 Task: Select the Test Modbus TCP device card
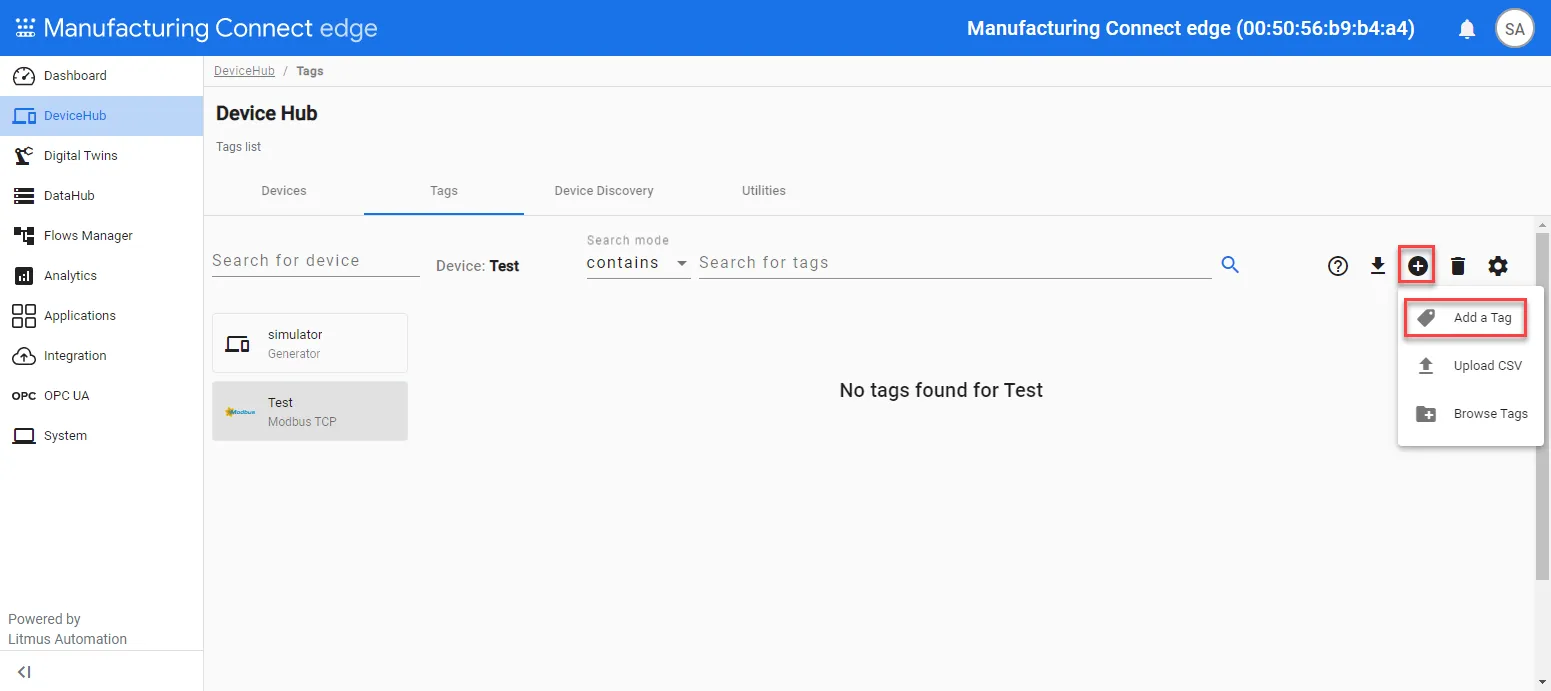pyautogui.click(x=310, y=411)
